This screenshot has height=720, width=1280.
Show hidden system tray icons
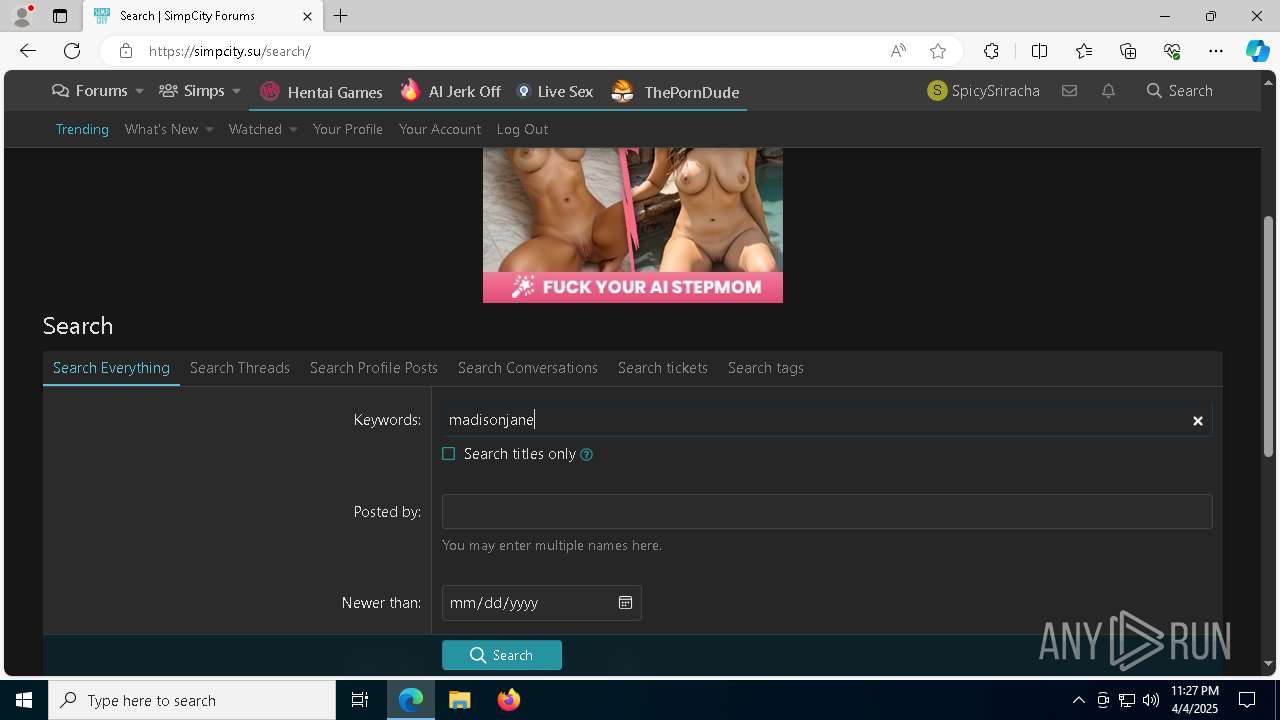click(1078, 700)
